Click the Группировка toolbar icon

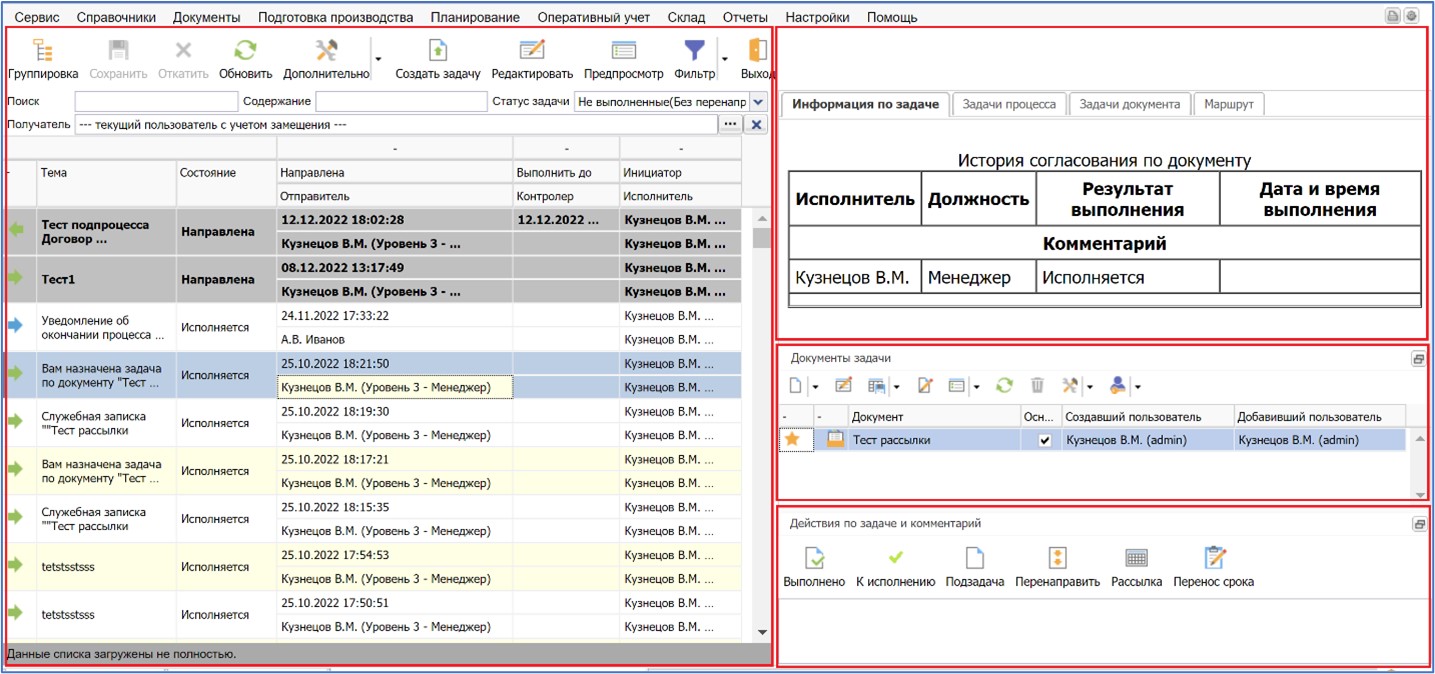tap(43, 52)
